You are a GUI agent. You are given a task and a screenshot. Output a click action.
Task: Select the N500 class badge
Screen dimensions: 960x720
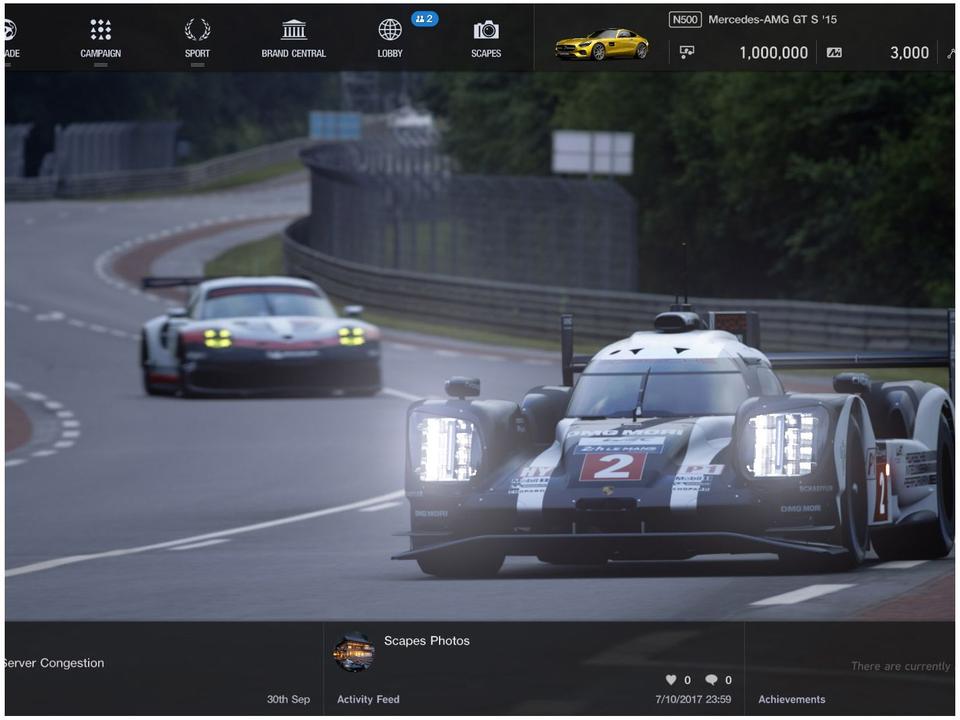pos(685,18)
